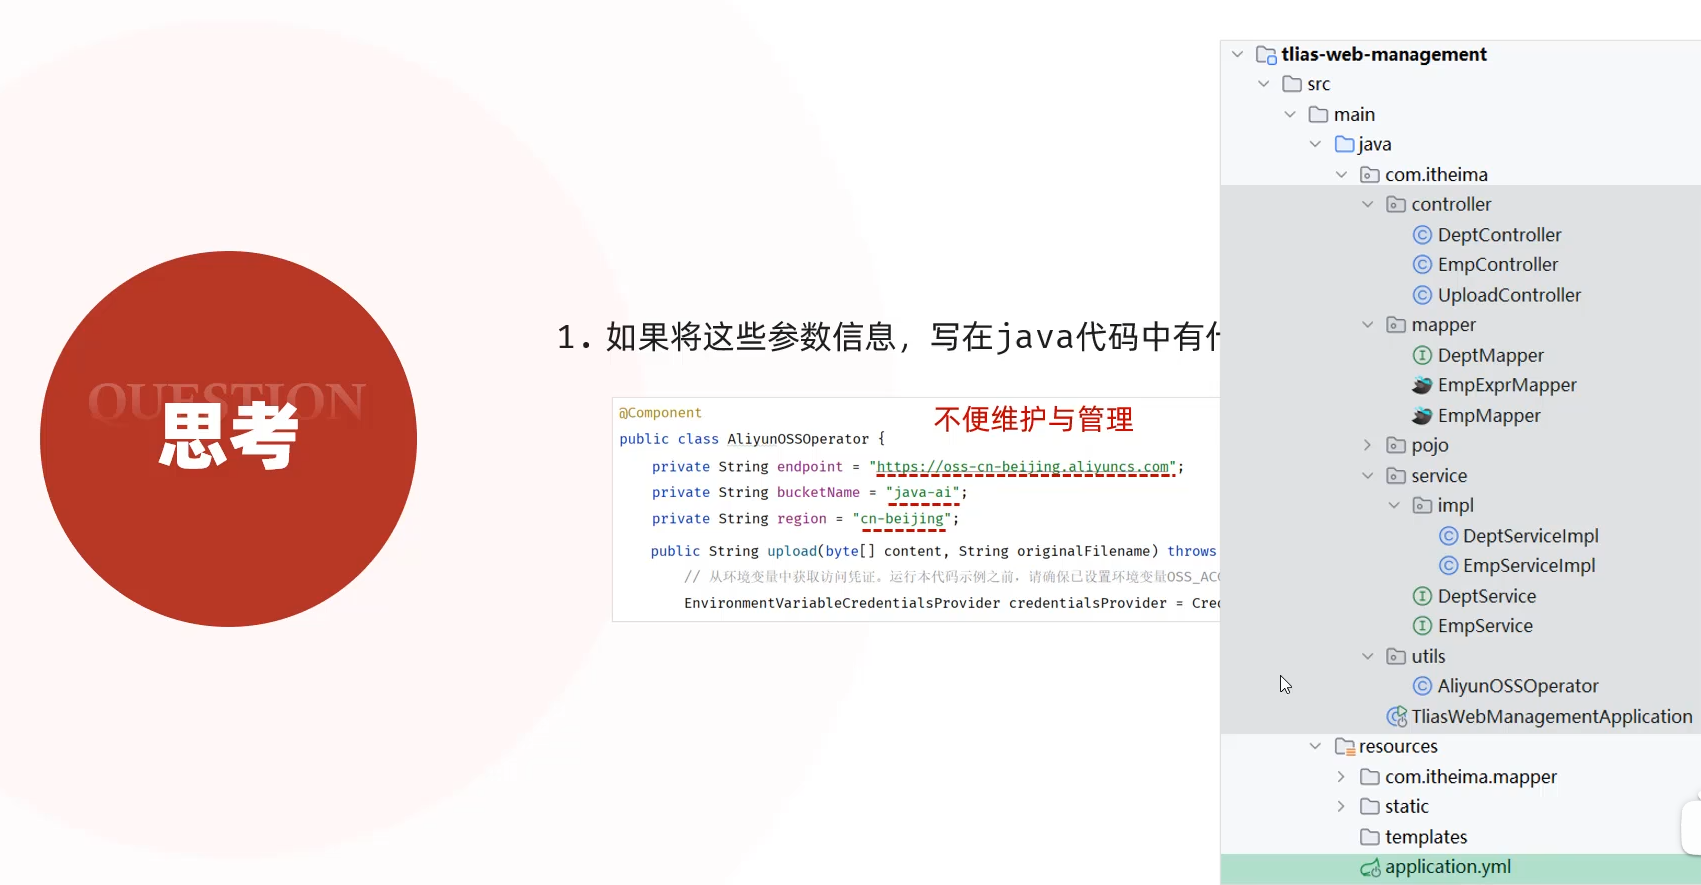The image size is (1701, 885).
Task: Click the templates folder icon
Action: click(1370, 837)
